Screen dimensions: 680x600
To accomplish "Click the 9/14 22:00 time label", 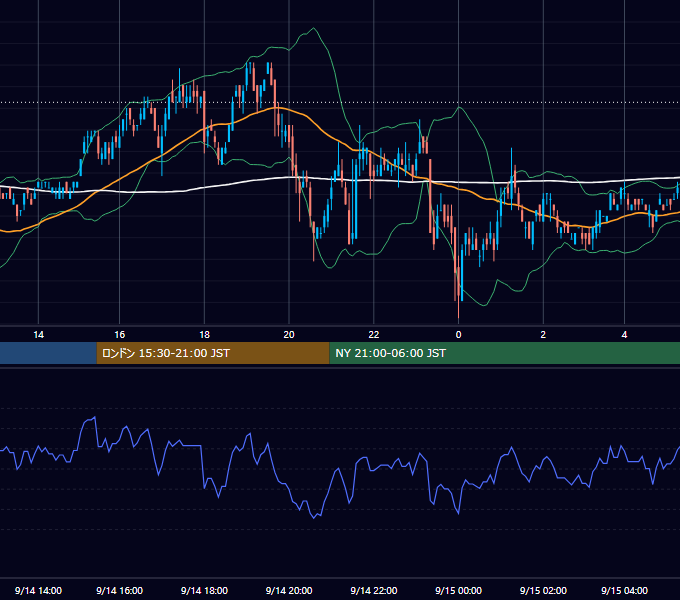I will (x=374, y=590).
